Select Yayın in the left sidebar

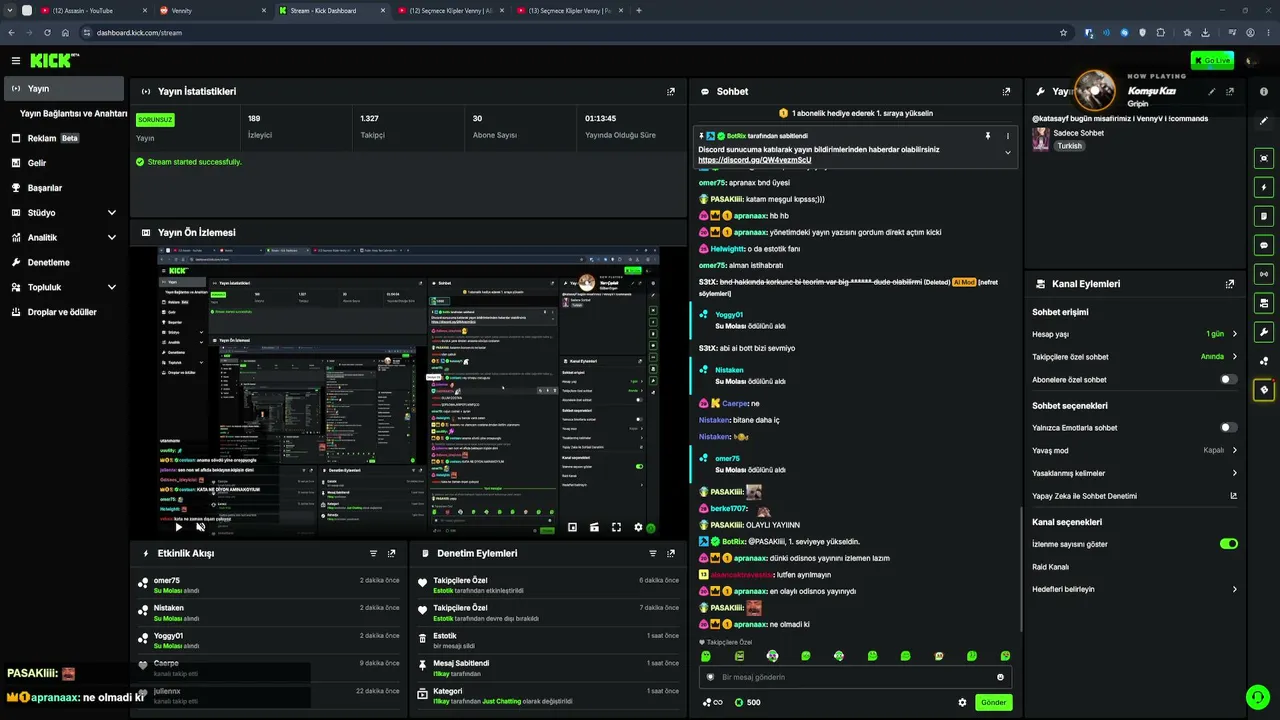[63, 89]
